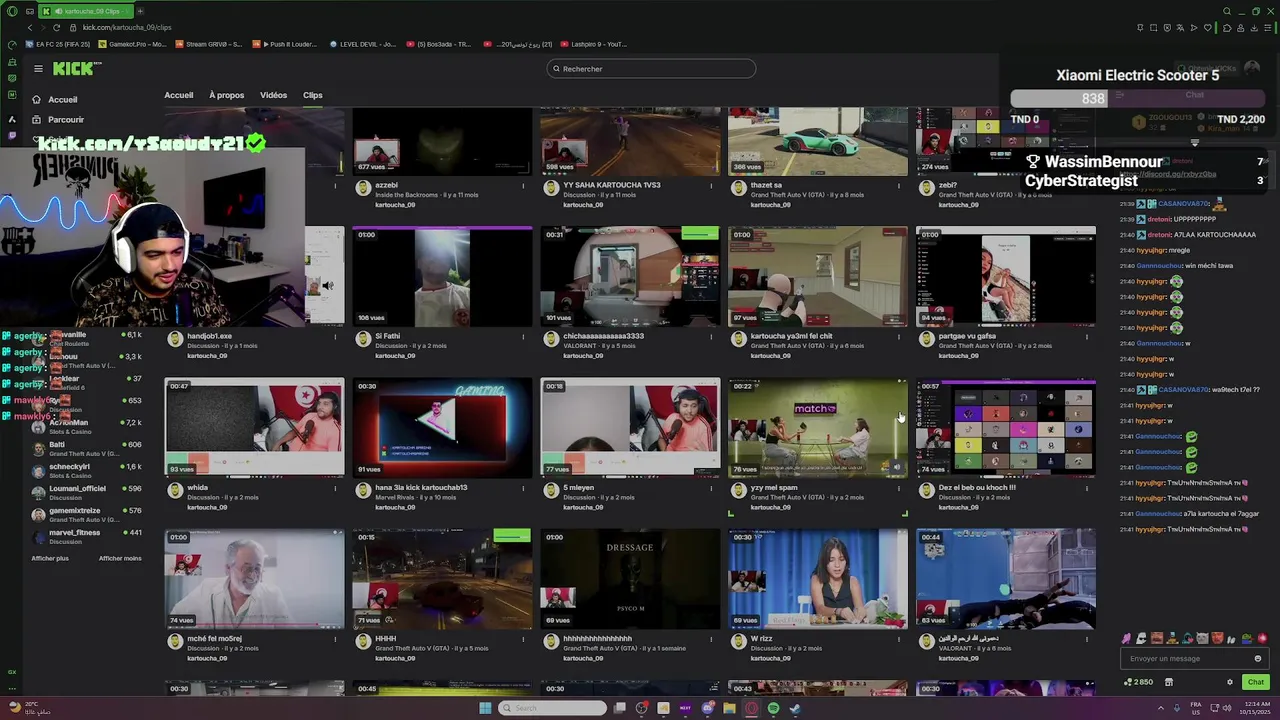Click Afficher moins in sidebar
The height and width of the screenshot is (720, 1280).
120,558
